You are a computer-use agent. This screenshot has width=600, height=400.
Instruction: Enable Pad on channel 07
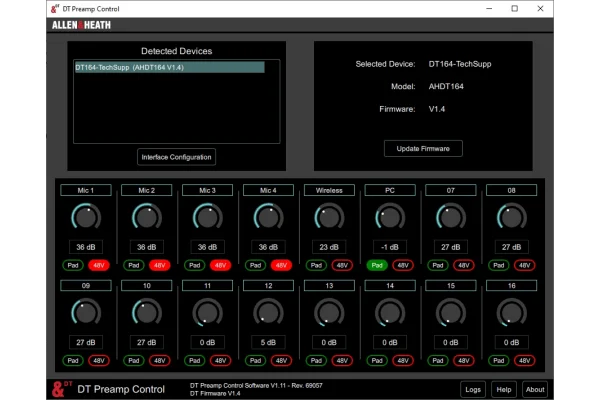[x=438, y=265]
